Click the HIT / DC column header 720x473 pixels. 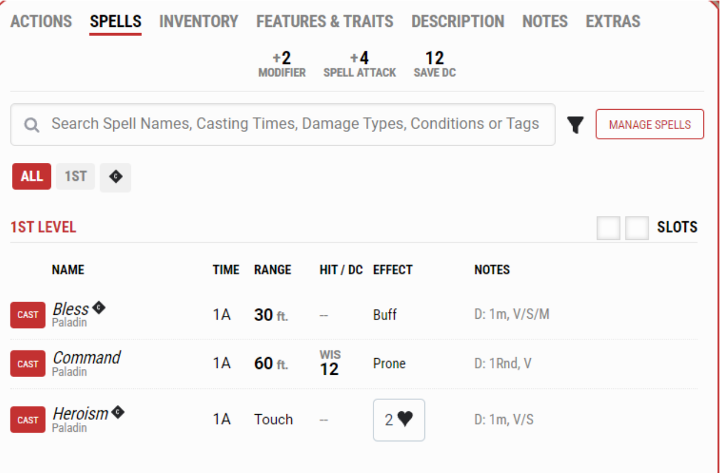(341, 270)
